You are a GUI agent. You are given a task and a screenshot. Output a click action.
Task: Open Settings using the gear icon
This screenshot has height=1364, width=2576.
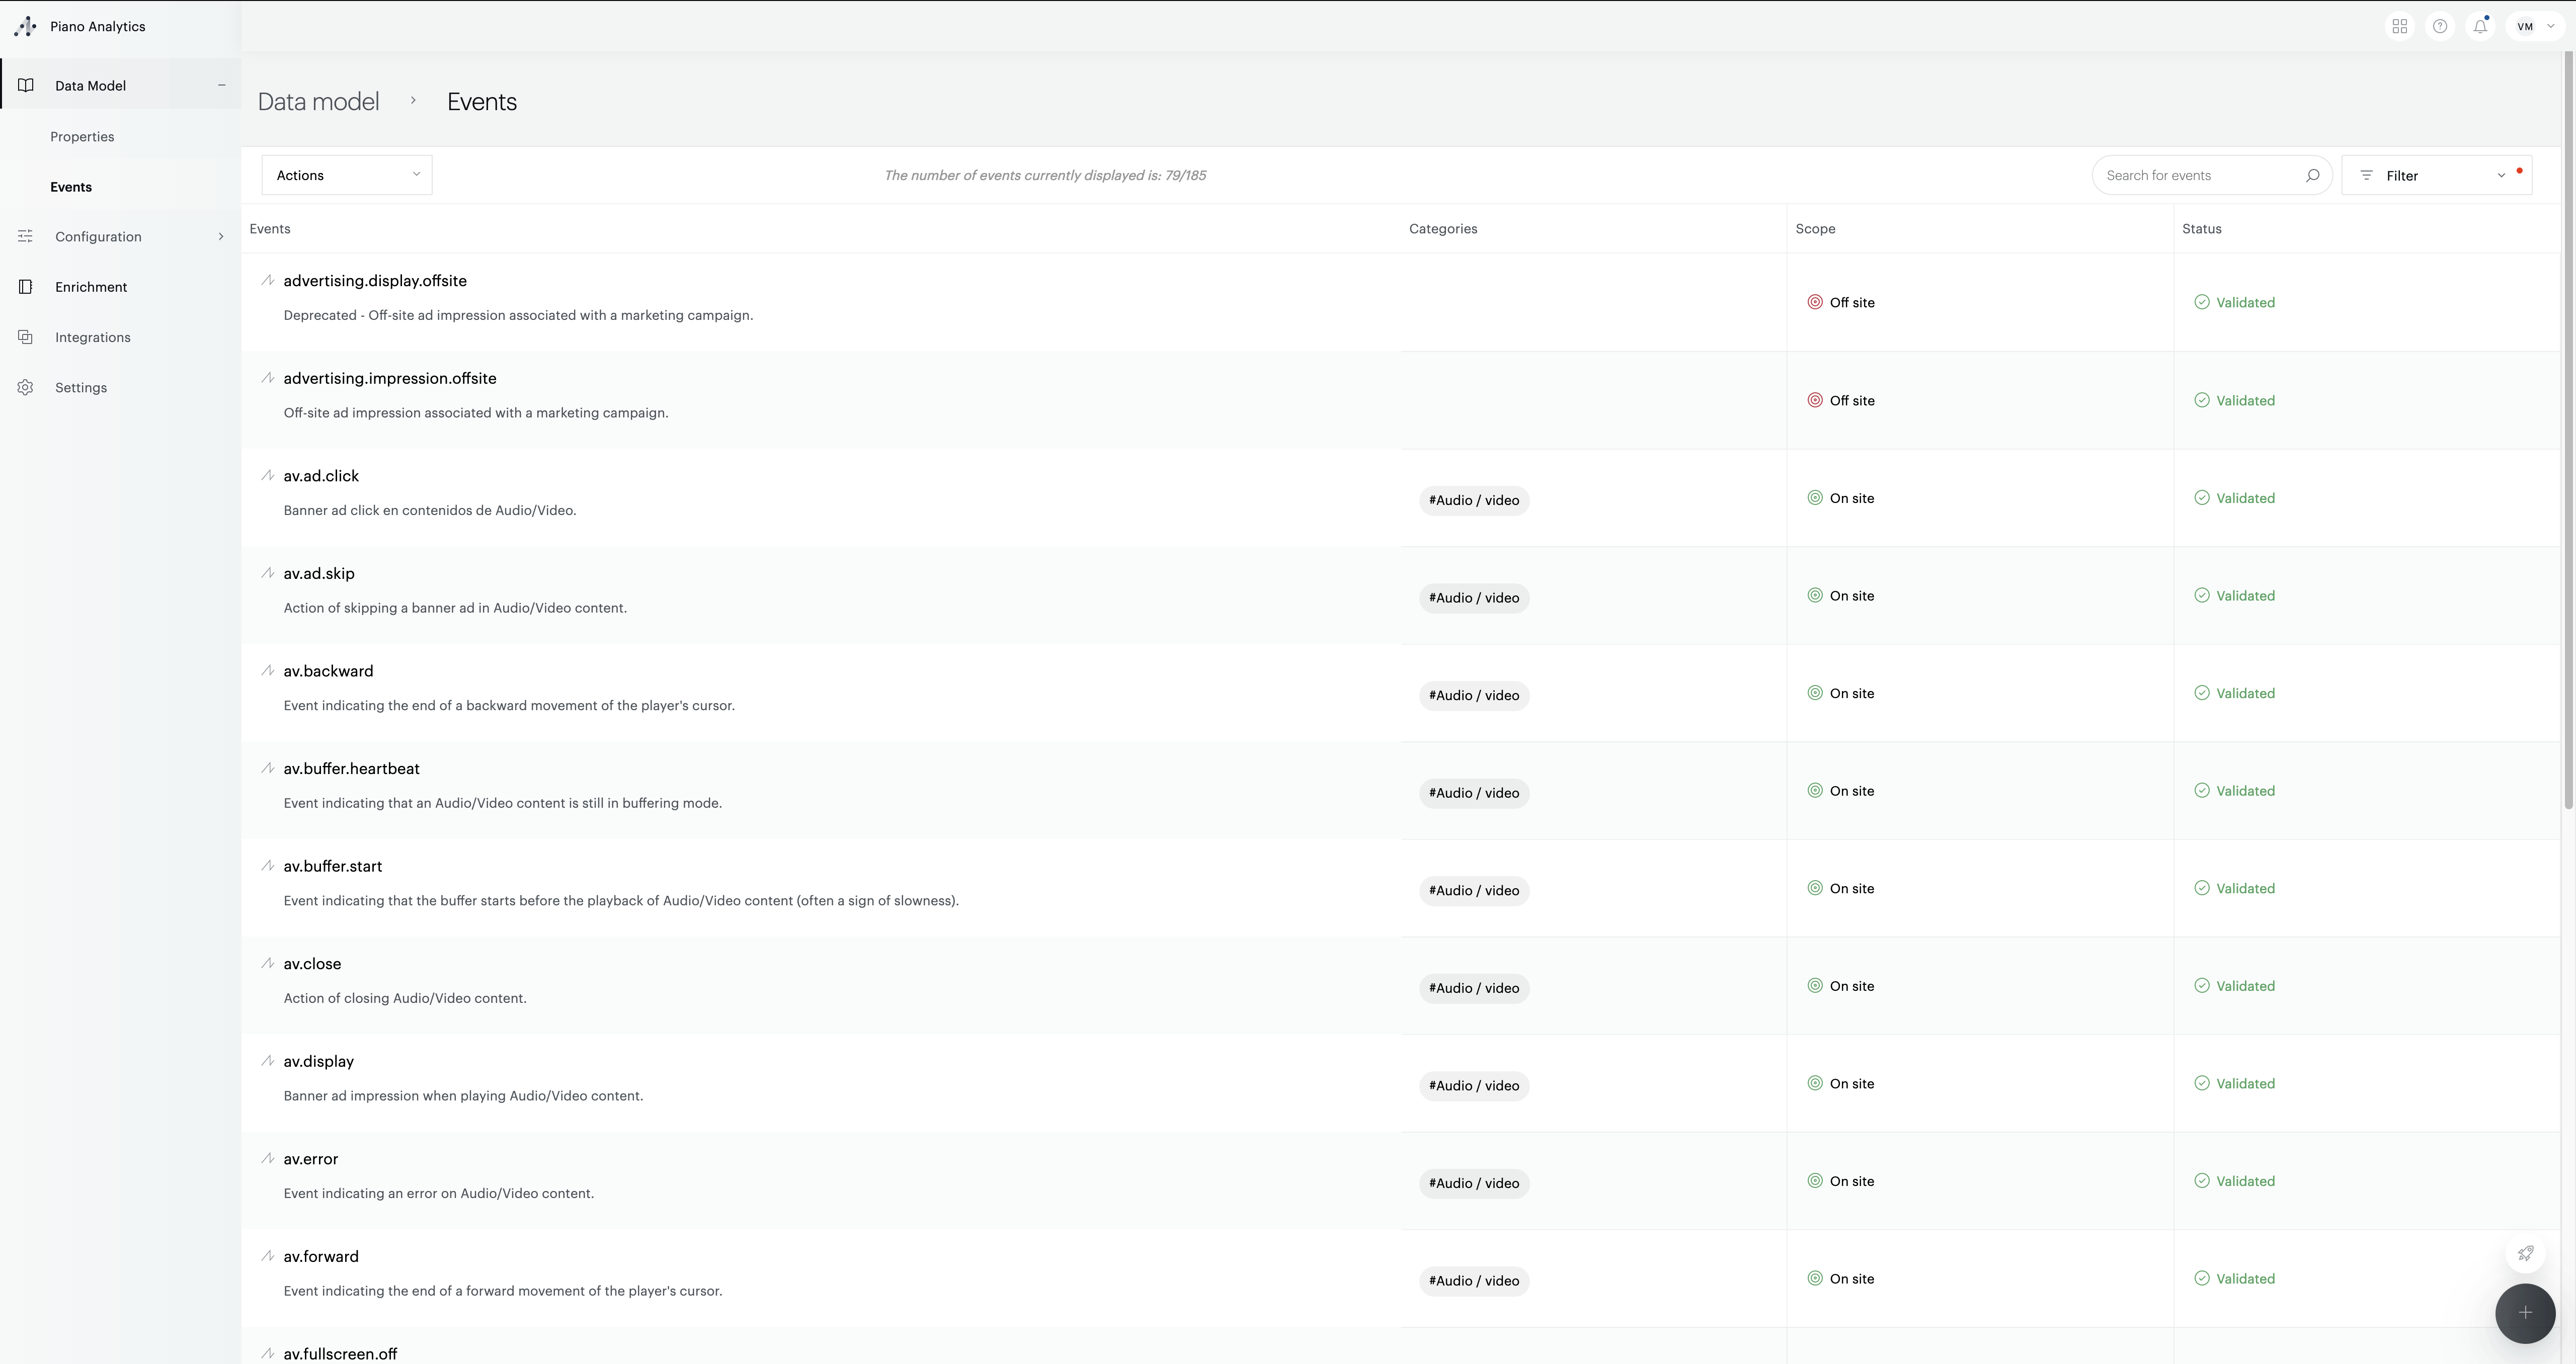pos(25,387)
